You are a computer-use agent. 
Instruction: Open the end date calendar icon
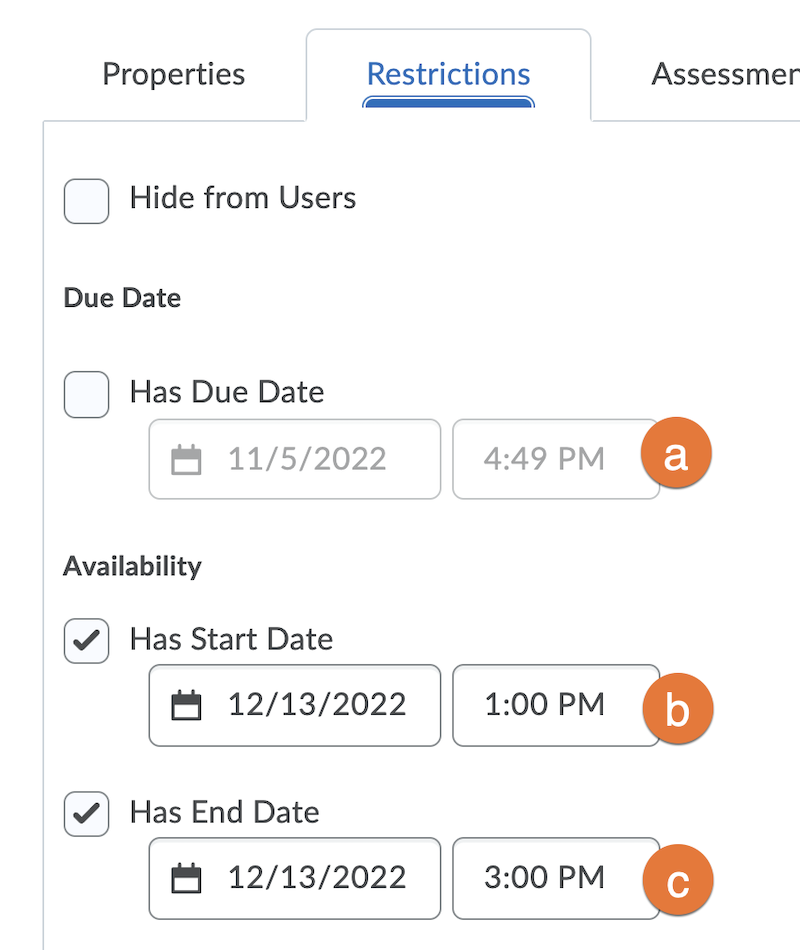186,879
